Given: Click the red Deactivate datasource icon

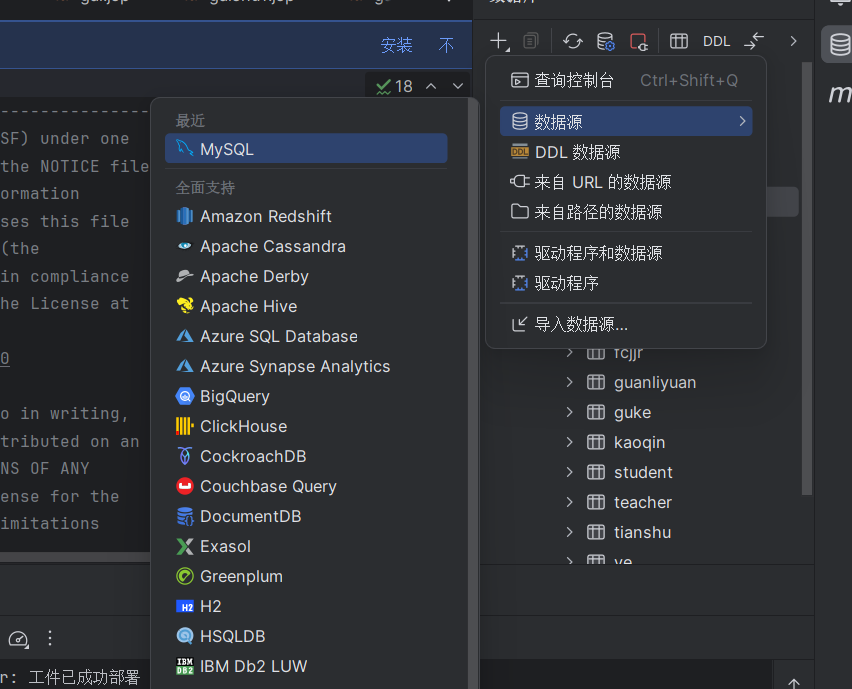Looking at the screenshot, I should tap(638, 41).
